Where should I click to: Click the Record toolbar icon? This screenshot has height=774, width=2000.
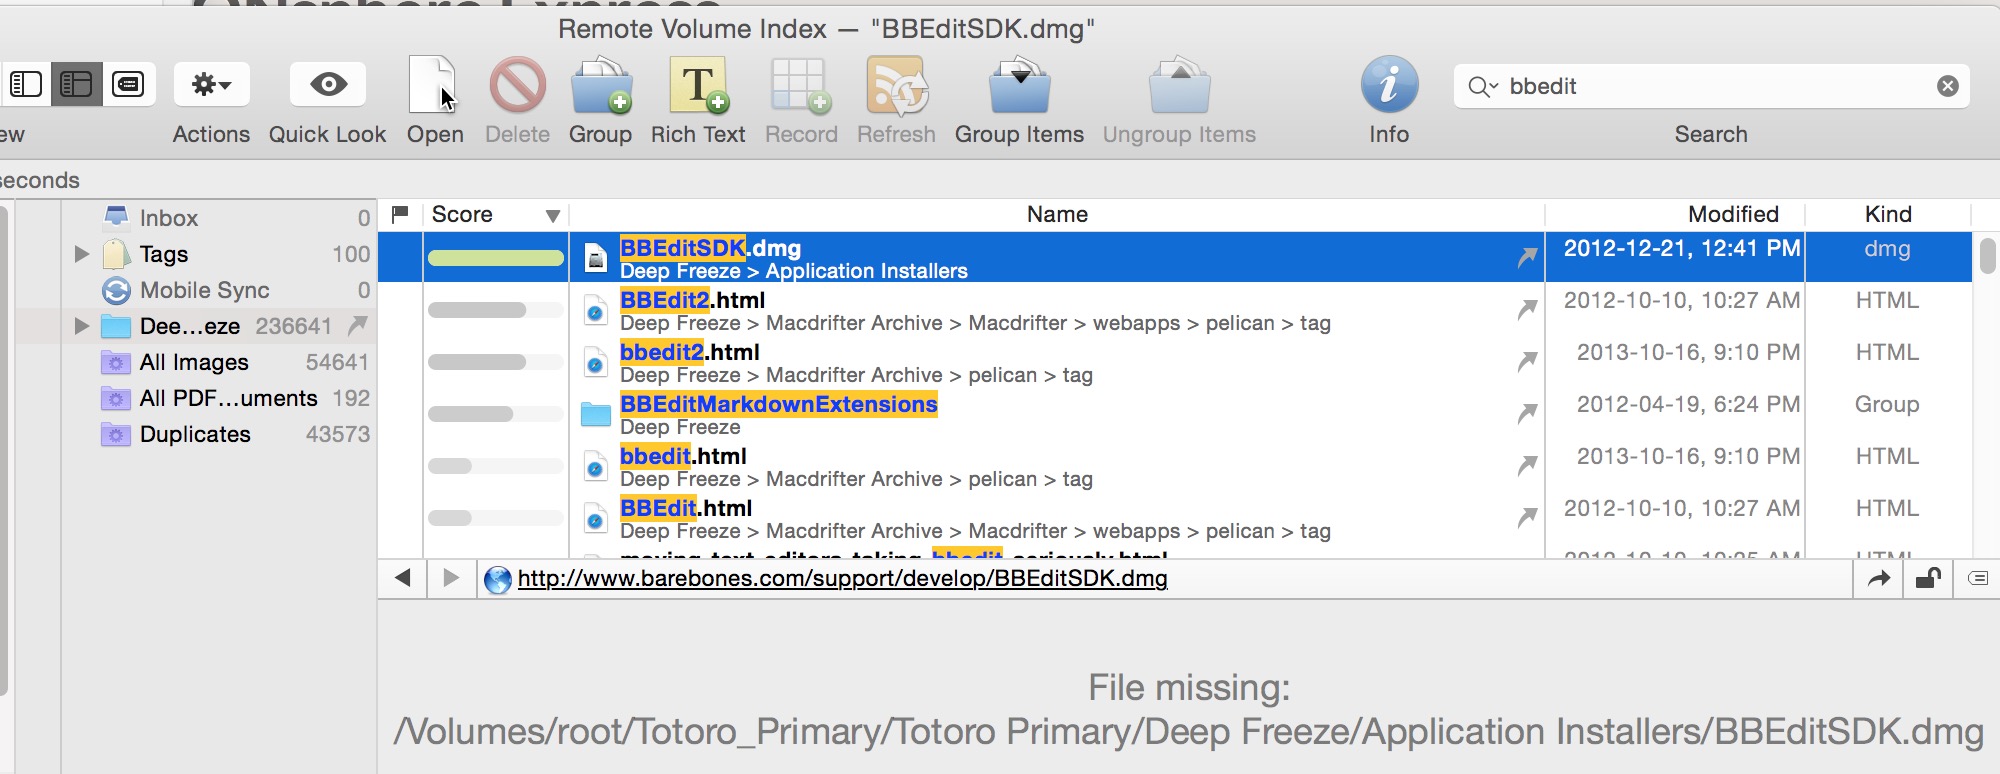click(800, 85)
